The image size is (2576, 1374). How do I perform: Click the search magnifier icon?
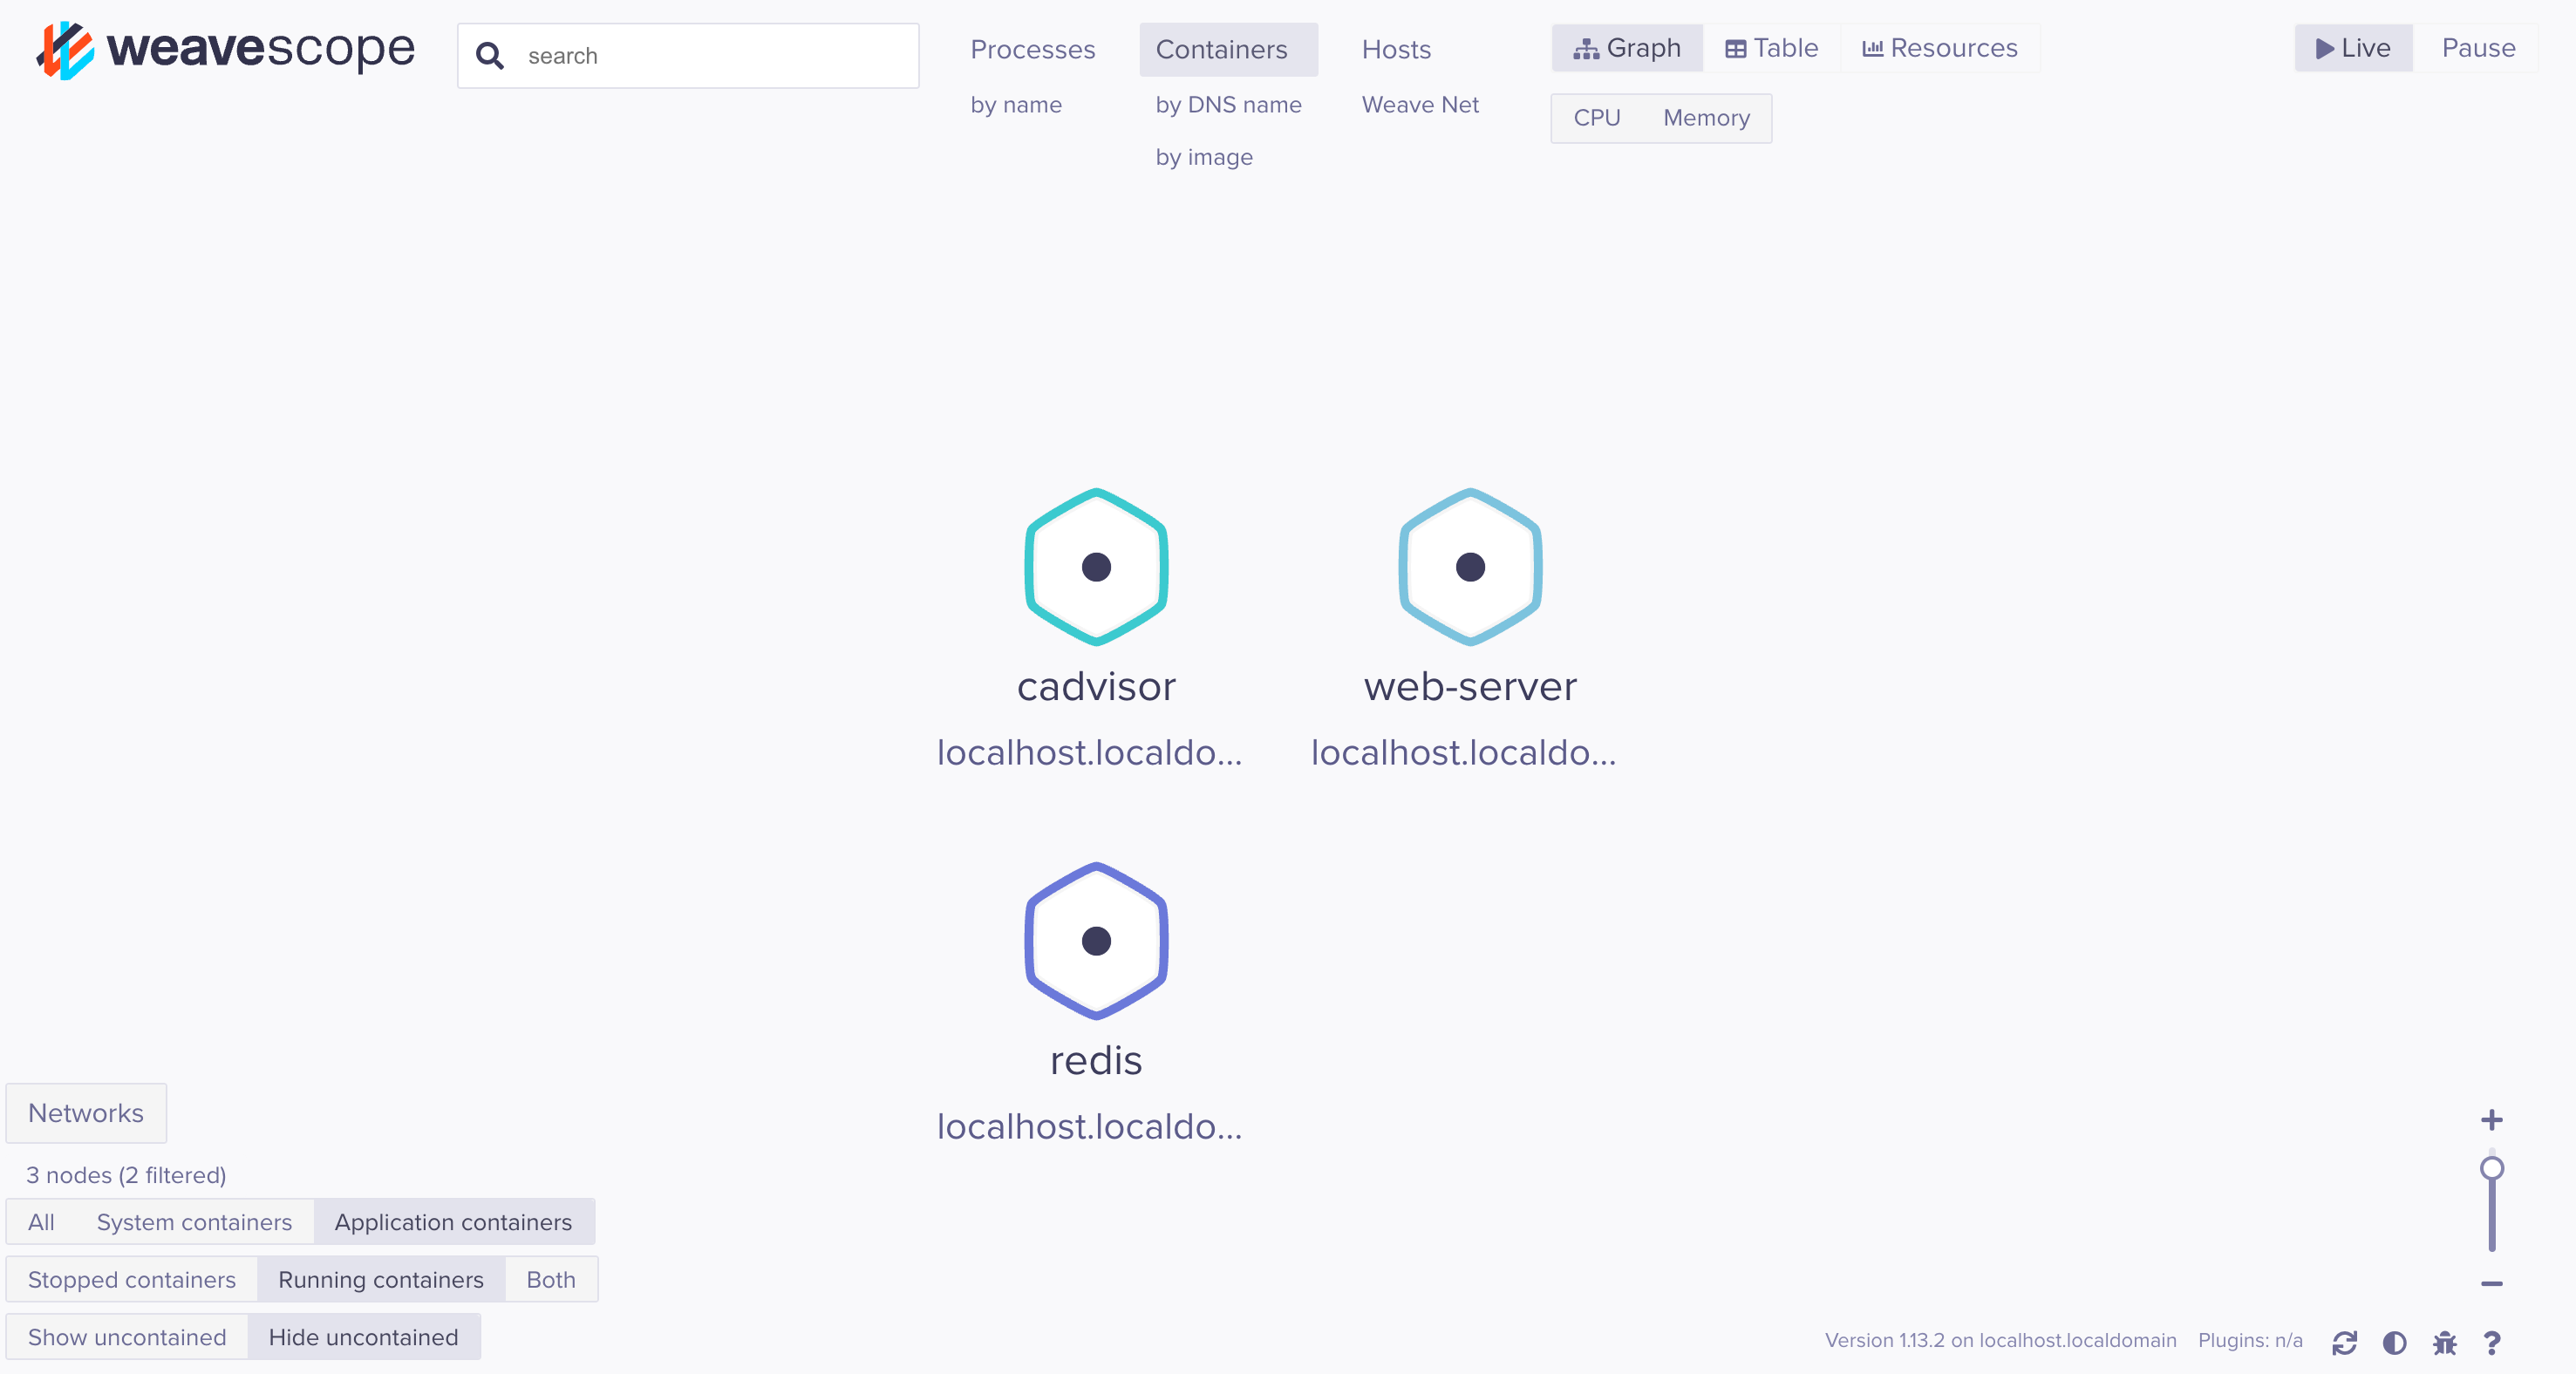click(x=489, y=56)
